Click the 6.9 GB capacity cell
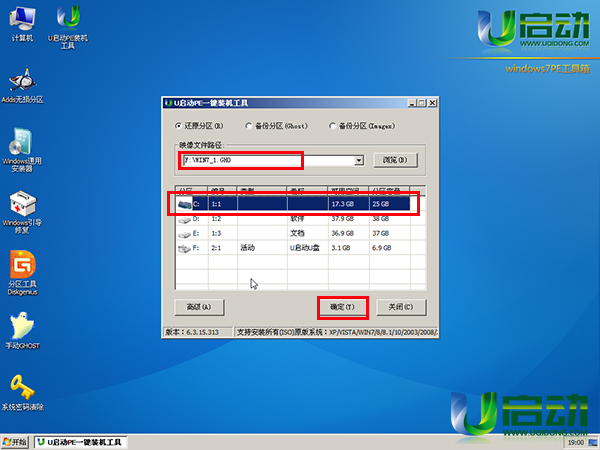 pos(382,248)
